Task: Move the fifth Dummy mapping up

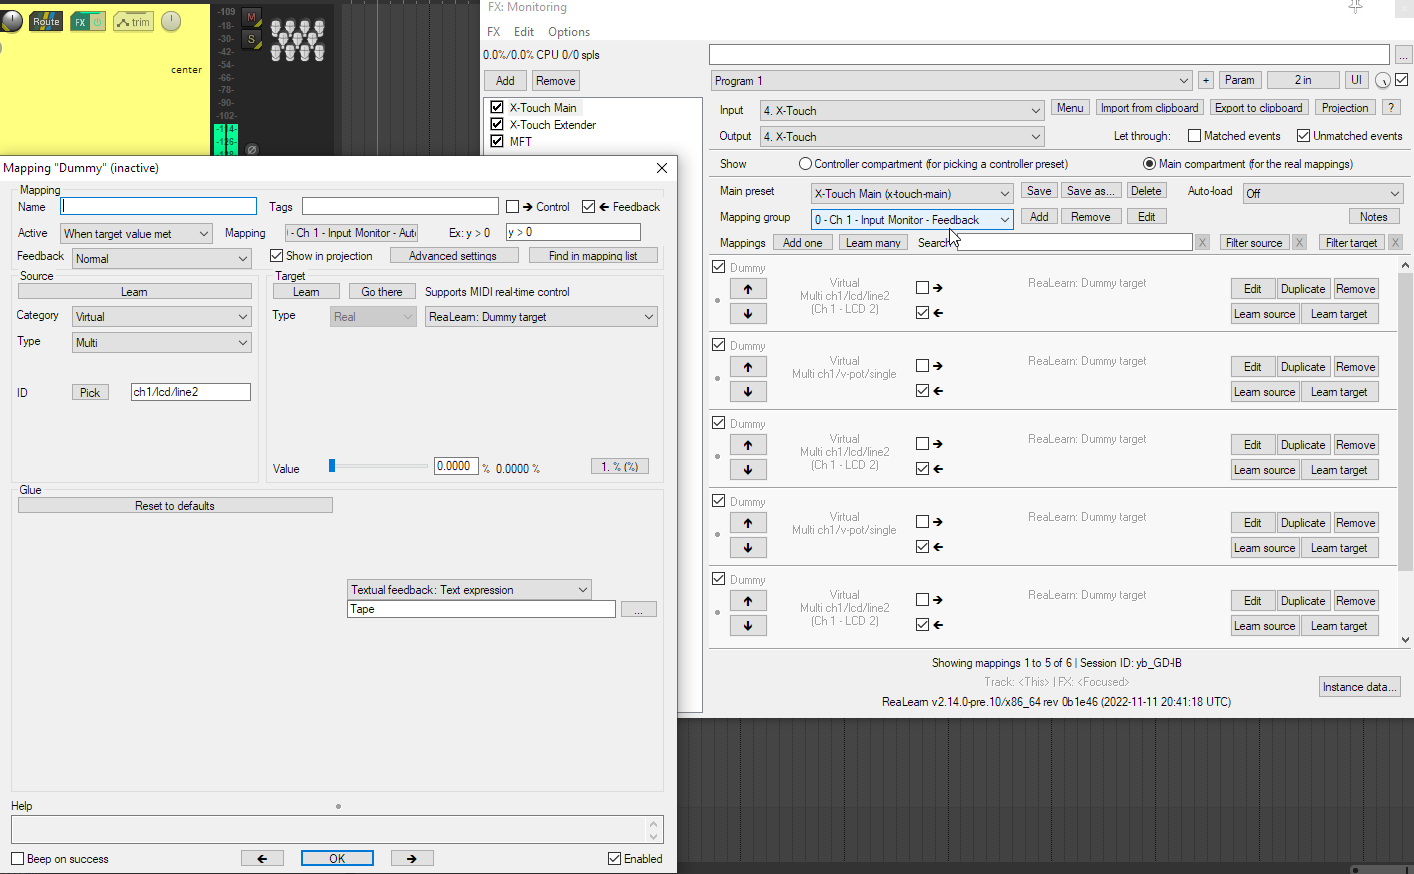Action: (x=748, y=601)
